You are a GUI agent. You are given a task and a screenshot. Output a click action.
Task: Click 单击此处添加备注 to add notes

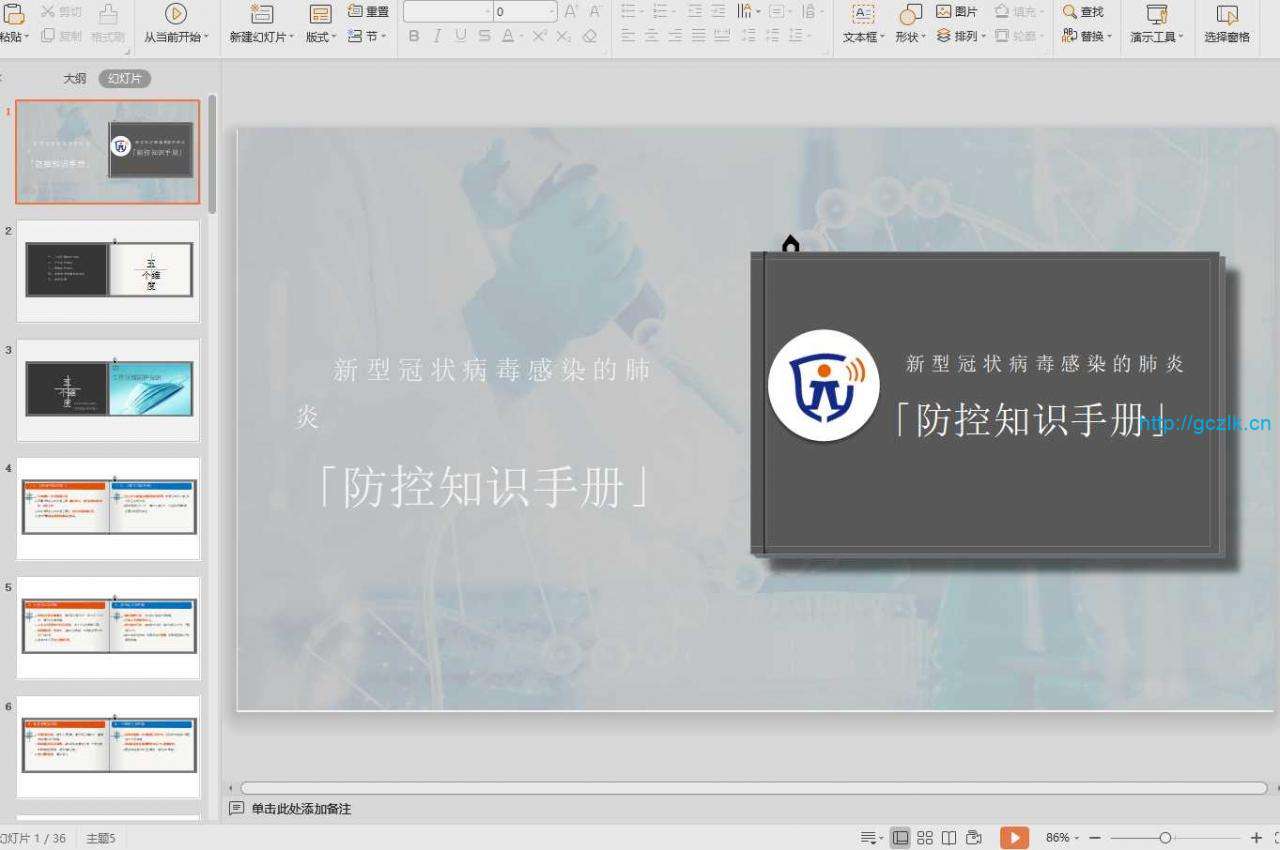click(300, 809)
